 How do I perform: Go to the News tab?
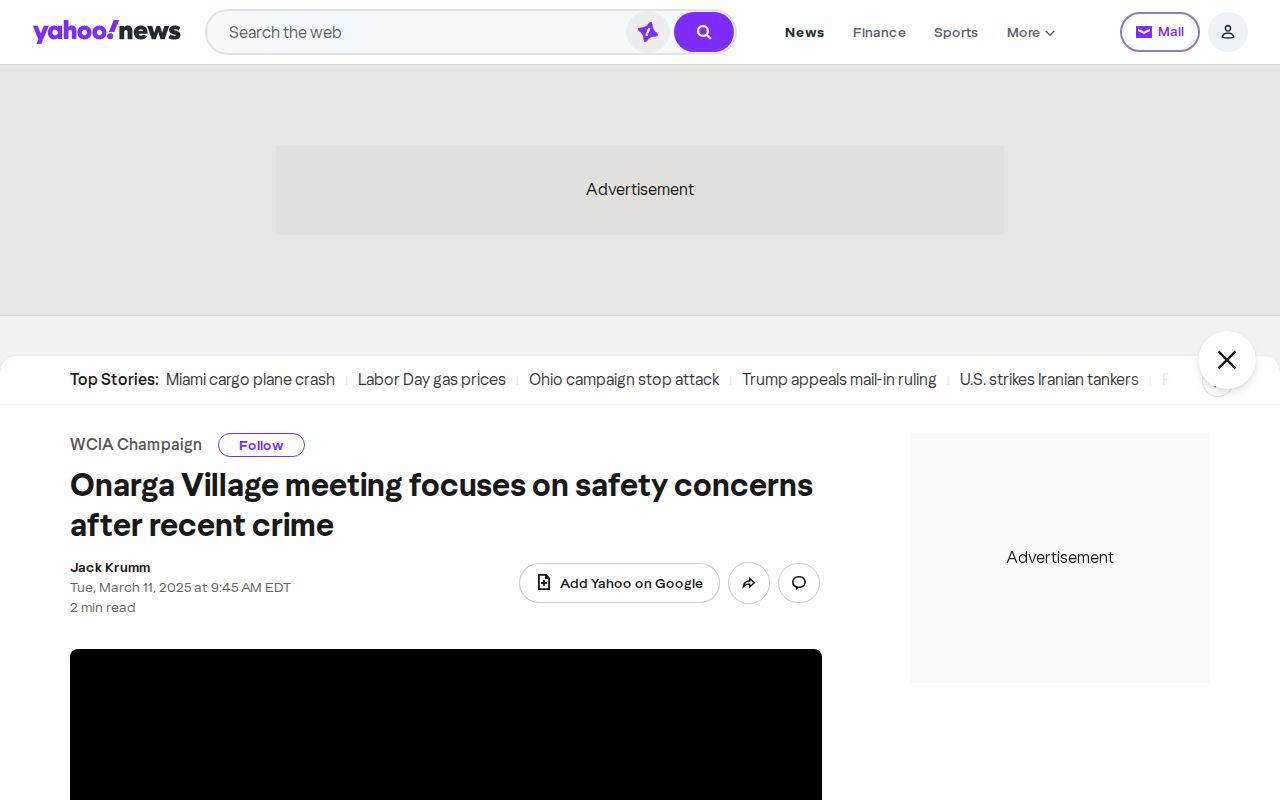coord(805,32)
